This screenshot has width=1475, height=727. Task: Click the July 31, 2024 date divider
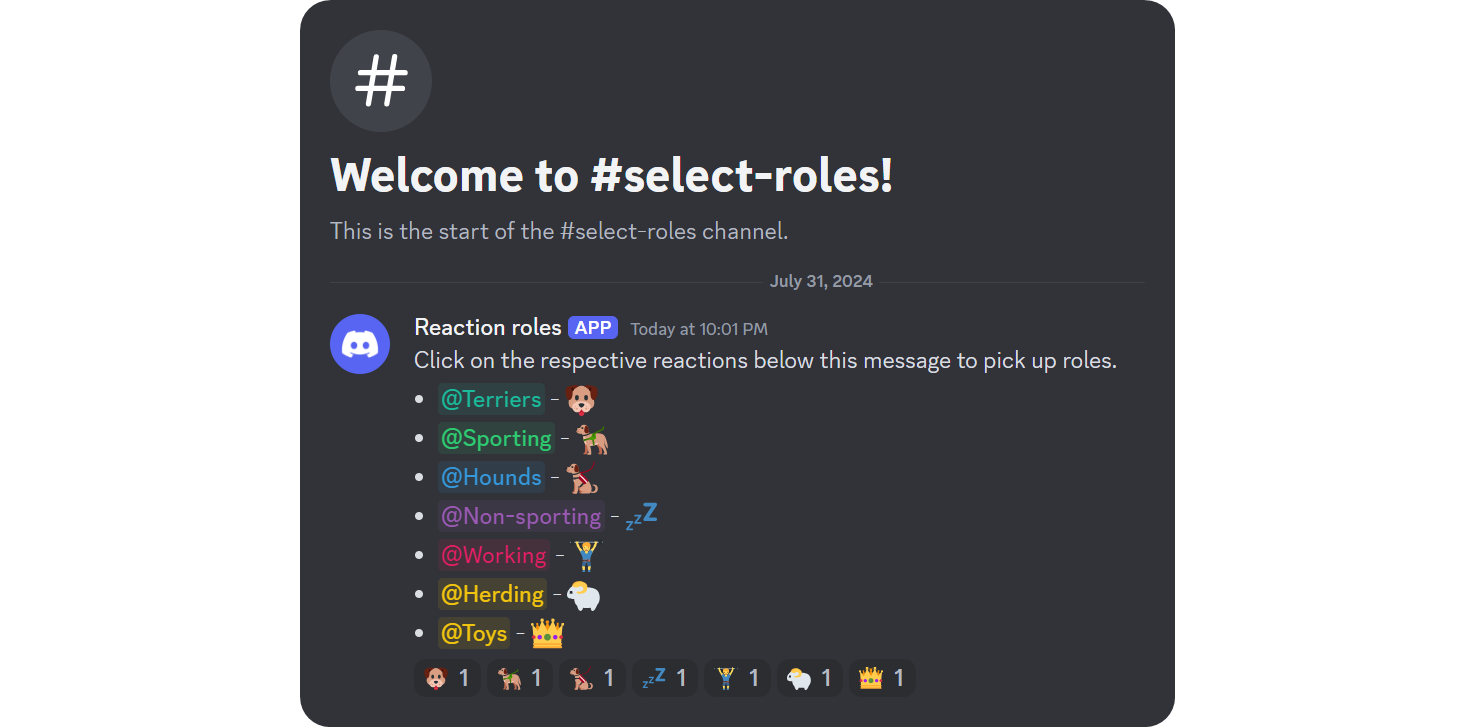click(x=820, y=281)
